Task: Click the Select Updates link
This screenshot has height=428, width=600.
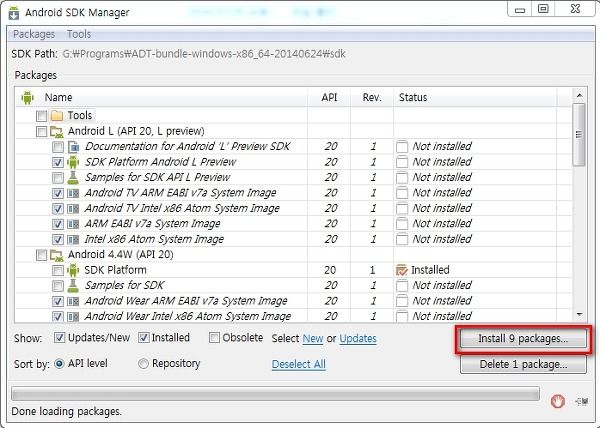Action: (x=358, y=338)
